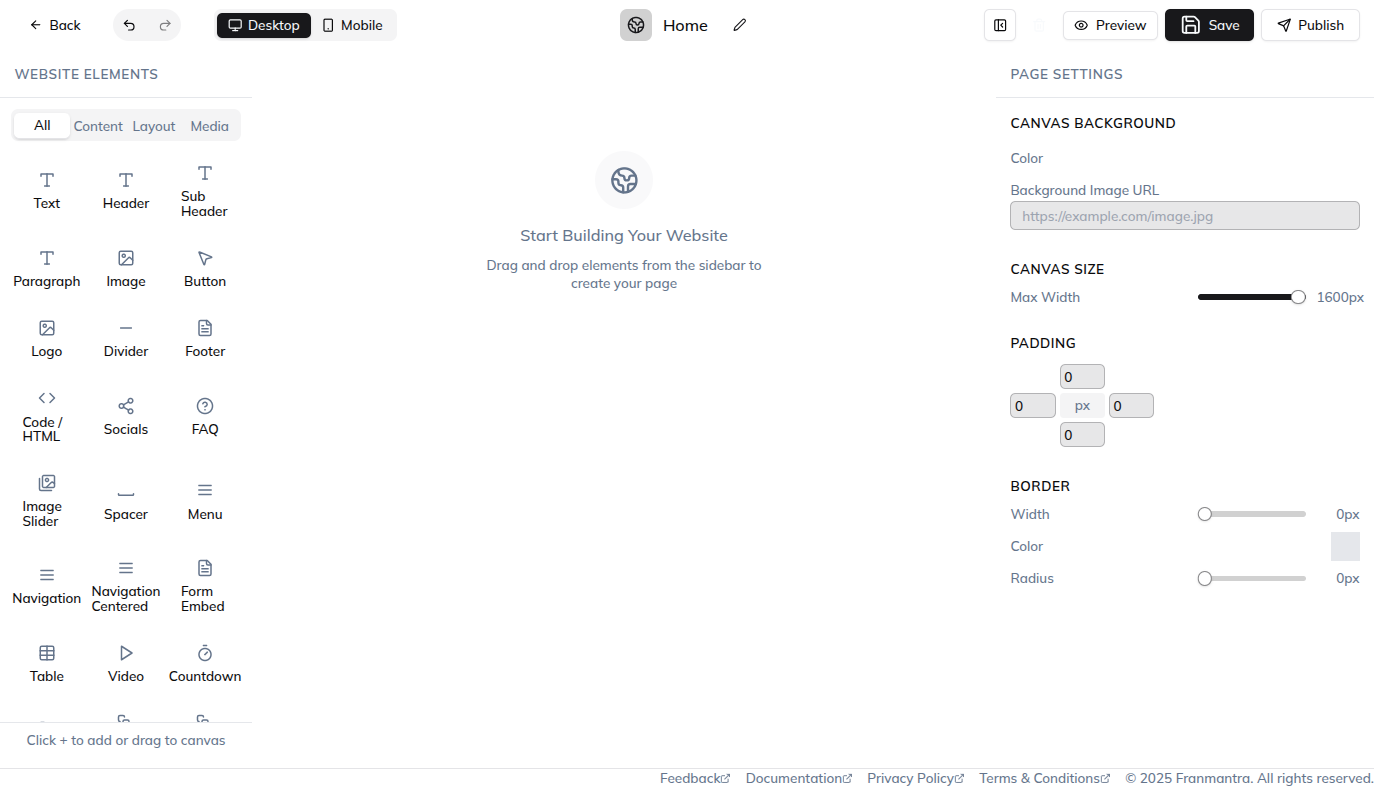Click the right padding input
1374x787 pixels.
pos(1131,406)
